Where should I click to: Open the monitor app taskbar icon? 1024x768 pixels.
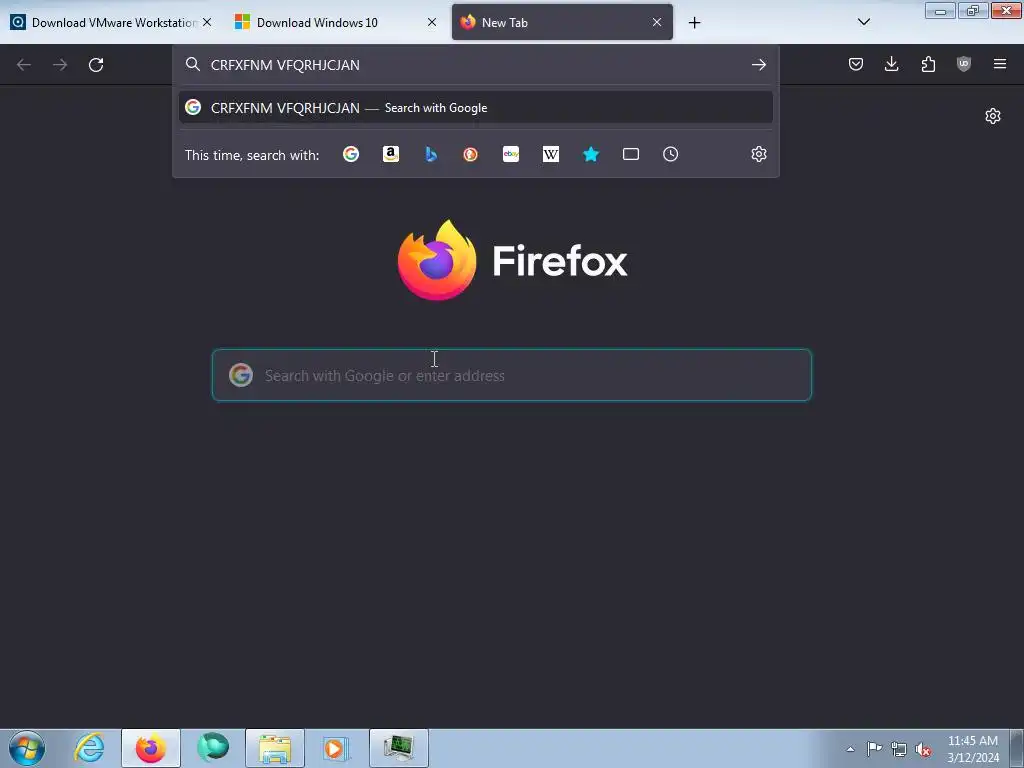[398, 748]
